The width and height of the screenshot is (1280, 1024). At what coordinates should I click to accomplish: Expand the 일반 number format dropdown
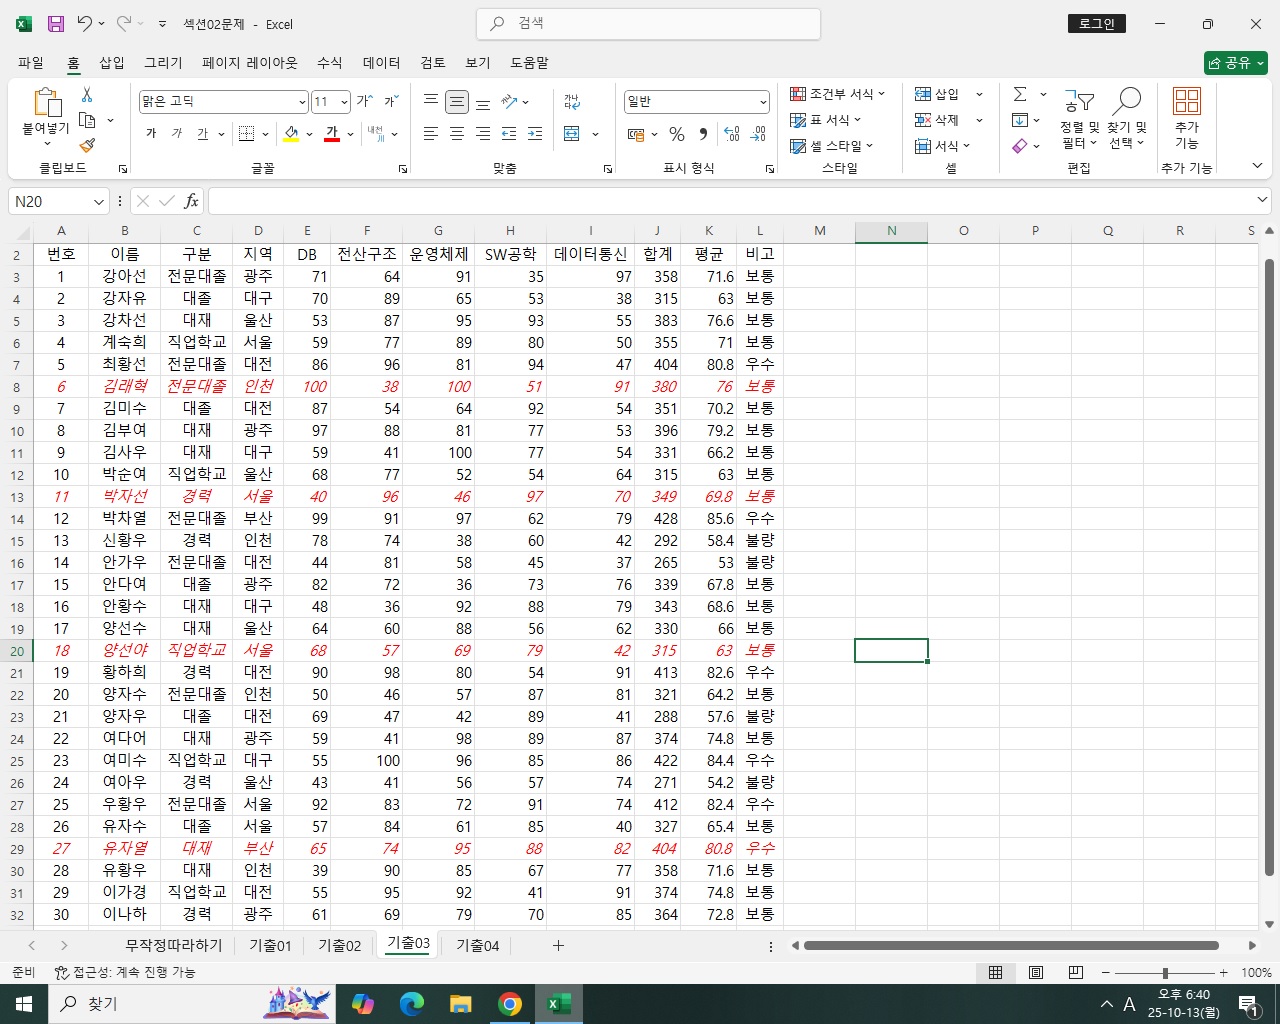tap(763, 102)
